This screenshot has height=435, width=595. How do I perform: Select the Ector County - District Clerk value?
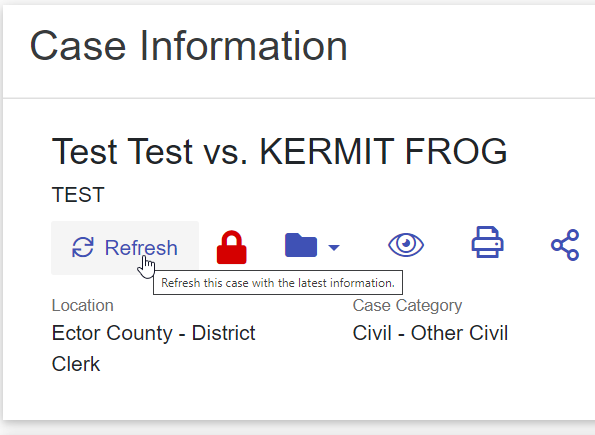(153, 348)
